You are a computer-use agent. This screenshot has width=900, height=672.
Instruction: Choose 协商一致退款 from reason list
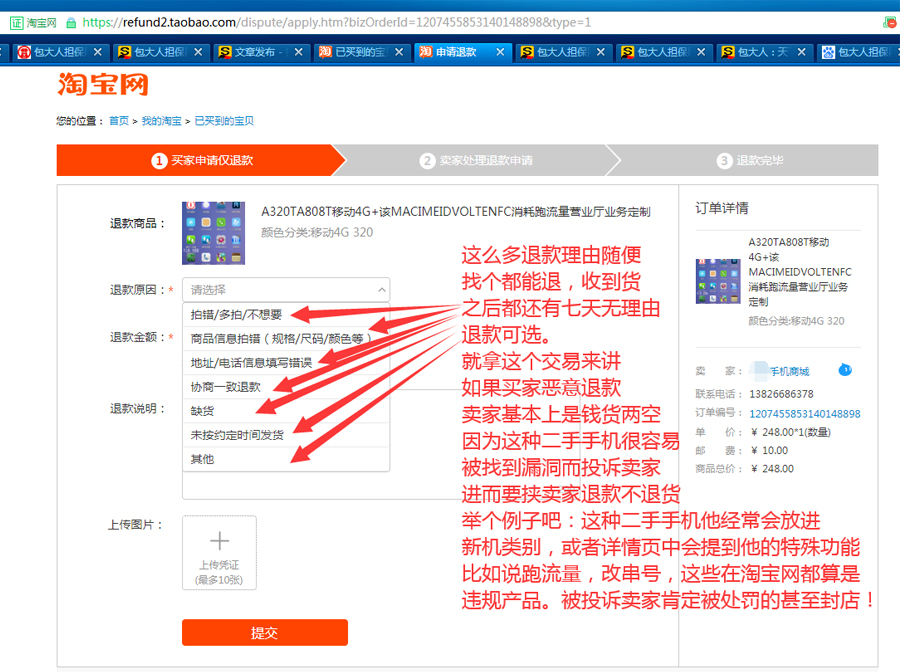tap(226, 387)
